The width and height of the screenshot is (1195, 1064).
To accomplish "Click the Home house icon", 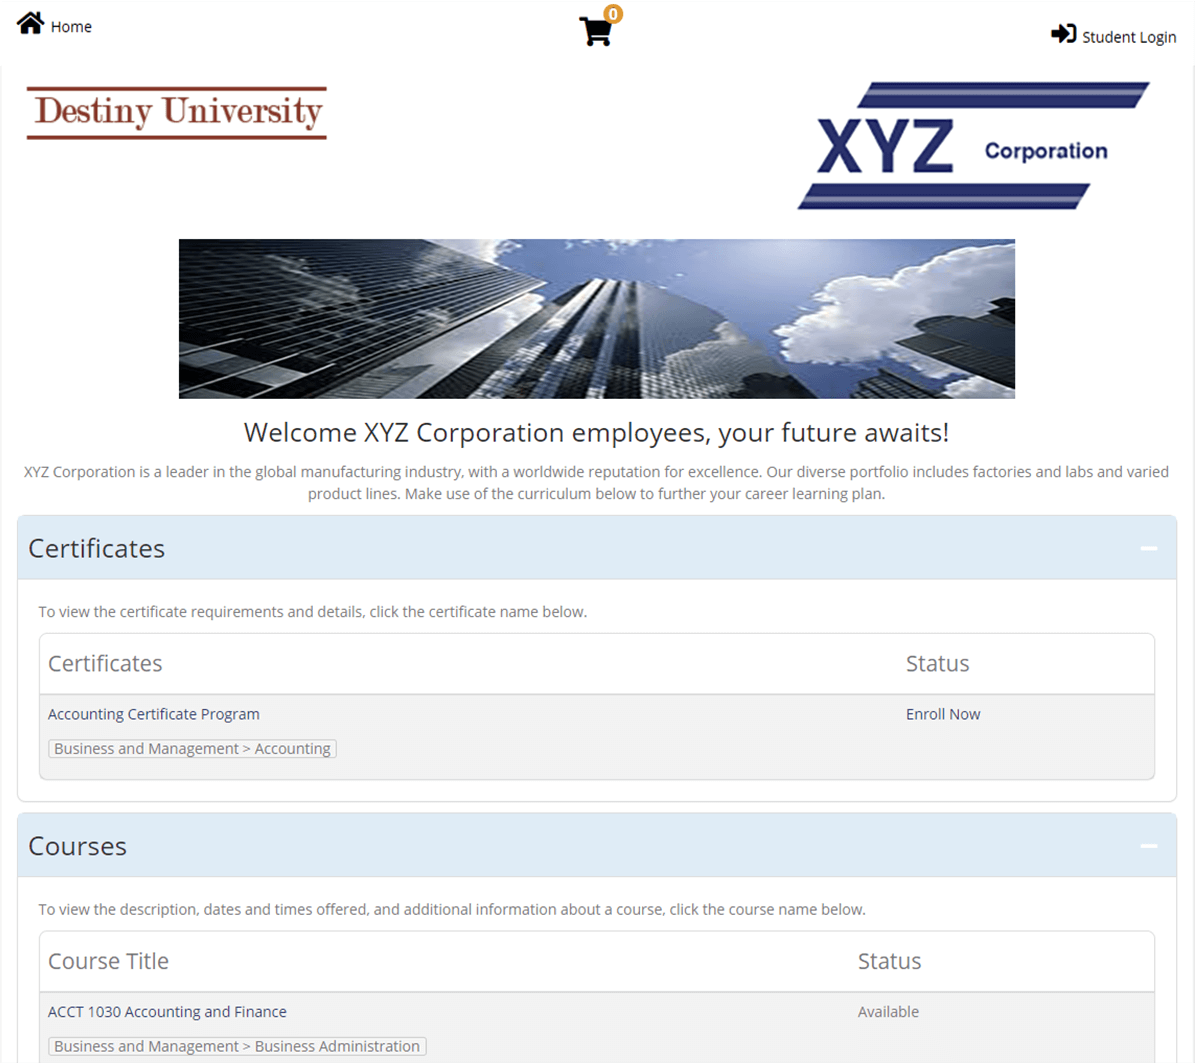I will (x=30, y=23).
